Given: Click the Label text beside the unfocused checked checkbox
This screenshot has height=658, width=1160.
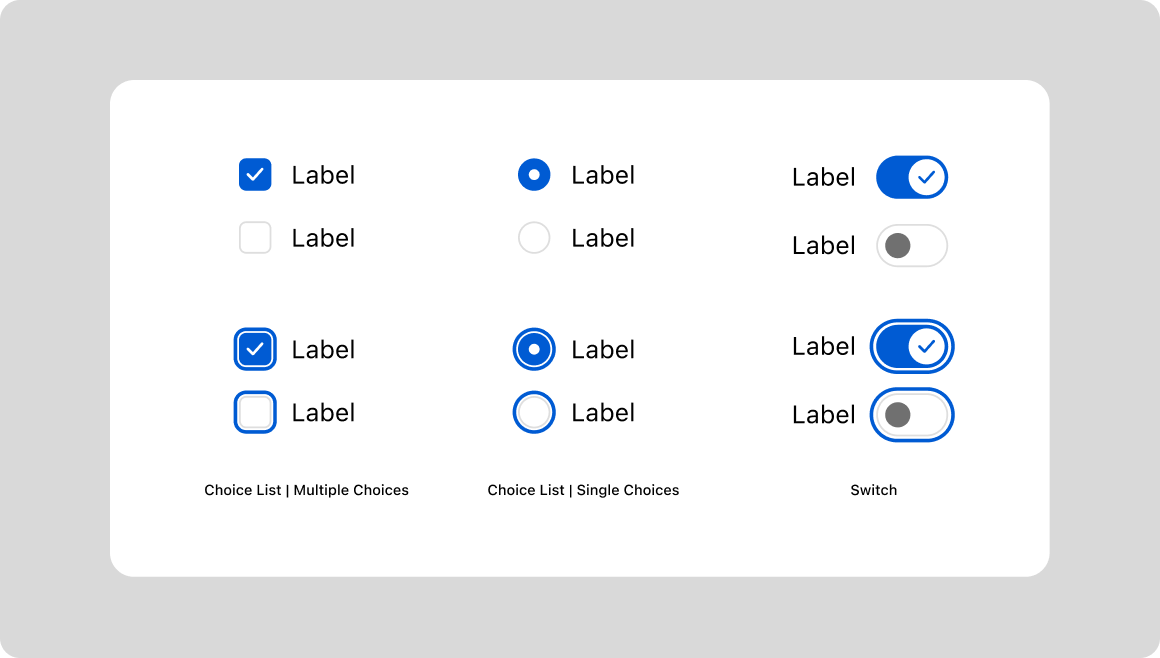Looking at the screenshot, I should (323, 175).
